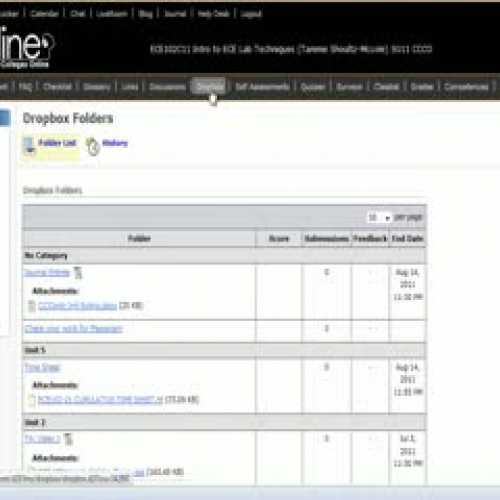The height and width of the screenshot is (500, 500).
Task: Open the Folder List icon
Action: pos(29,146)
